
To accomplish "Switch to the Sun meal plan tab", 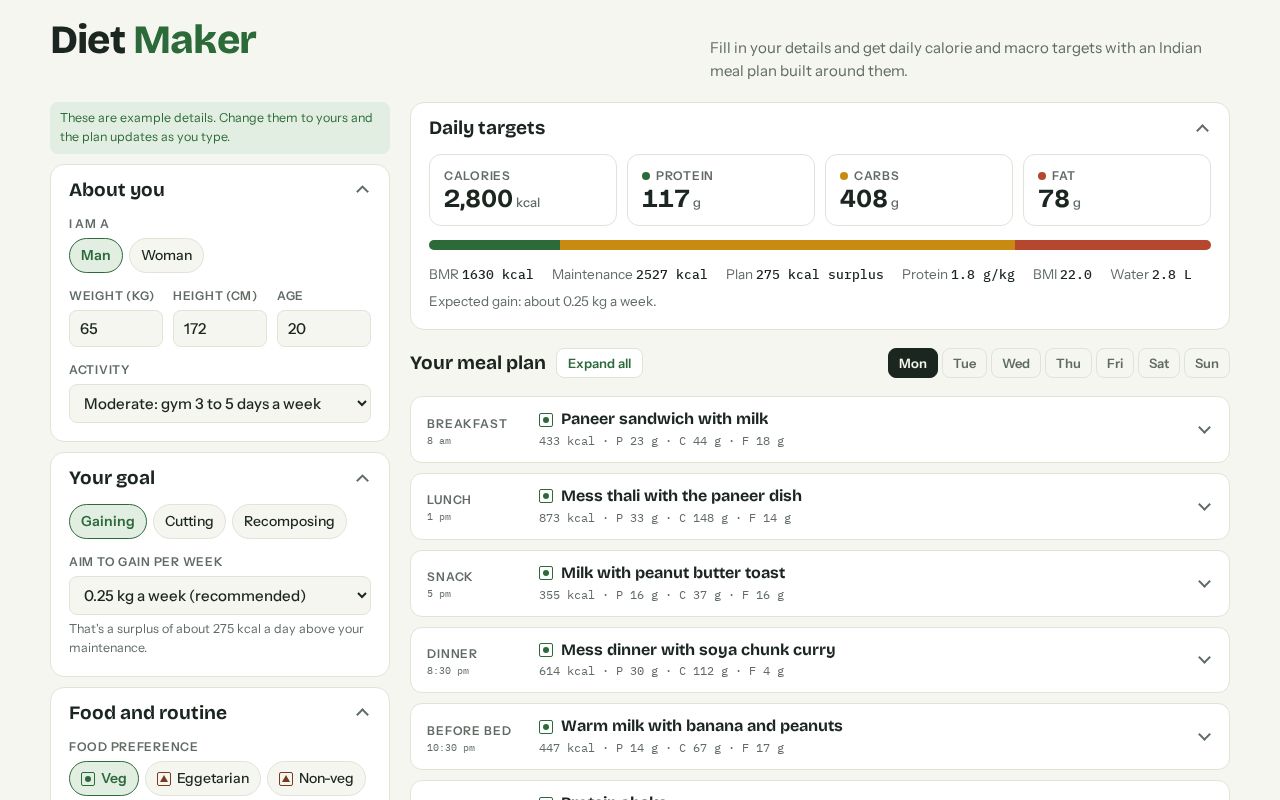I will tap(1207, 363).
